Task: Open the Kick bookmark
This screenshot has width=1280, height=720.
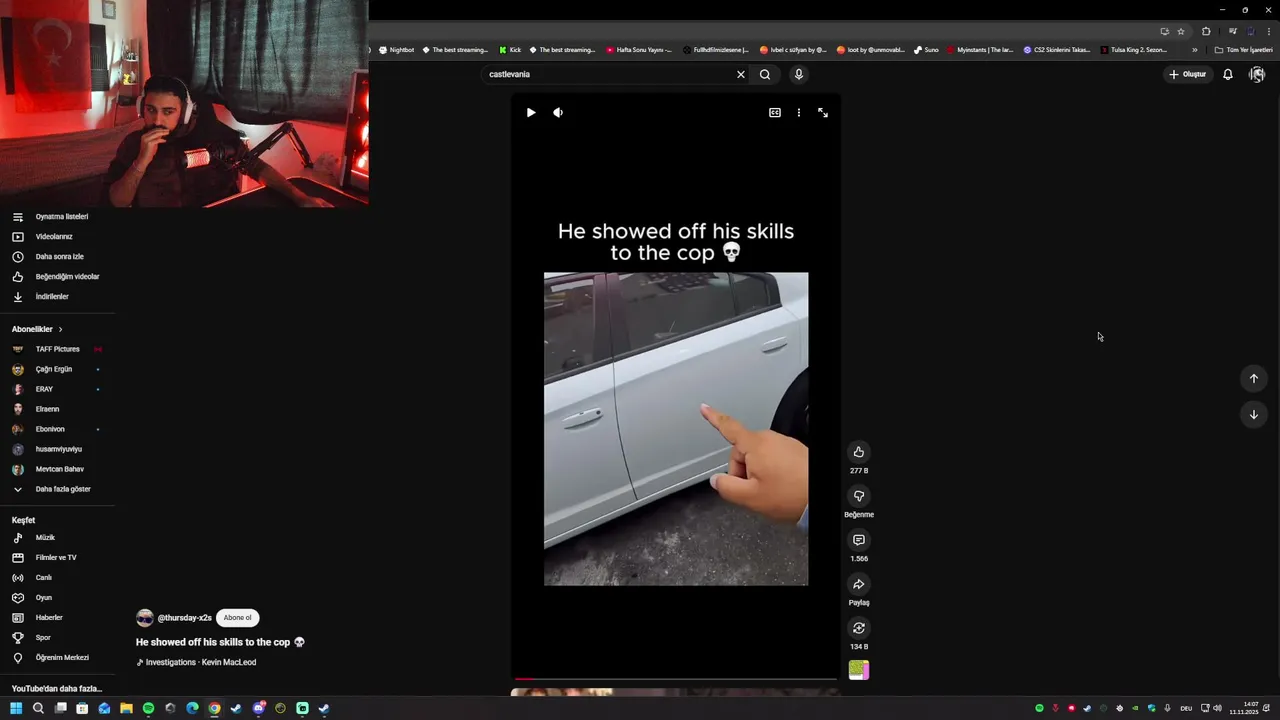Action: tap(510, 50)
